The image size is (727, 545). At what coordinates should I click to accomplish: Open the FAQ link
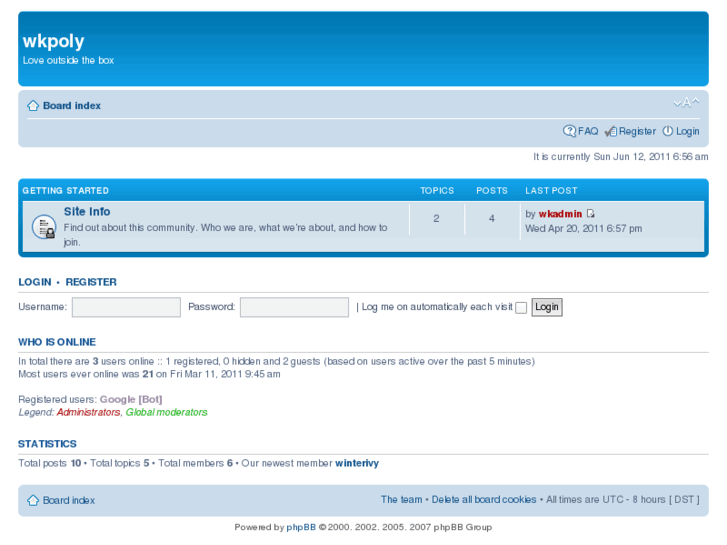tap(588, 131)
